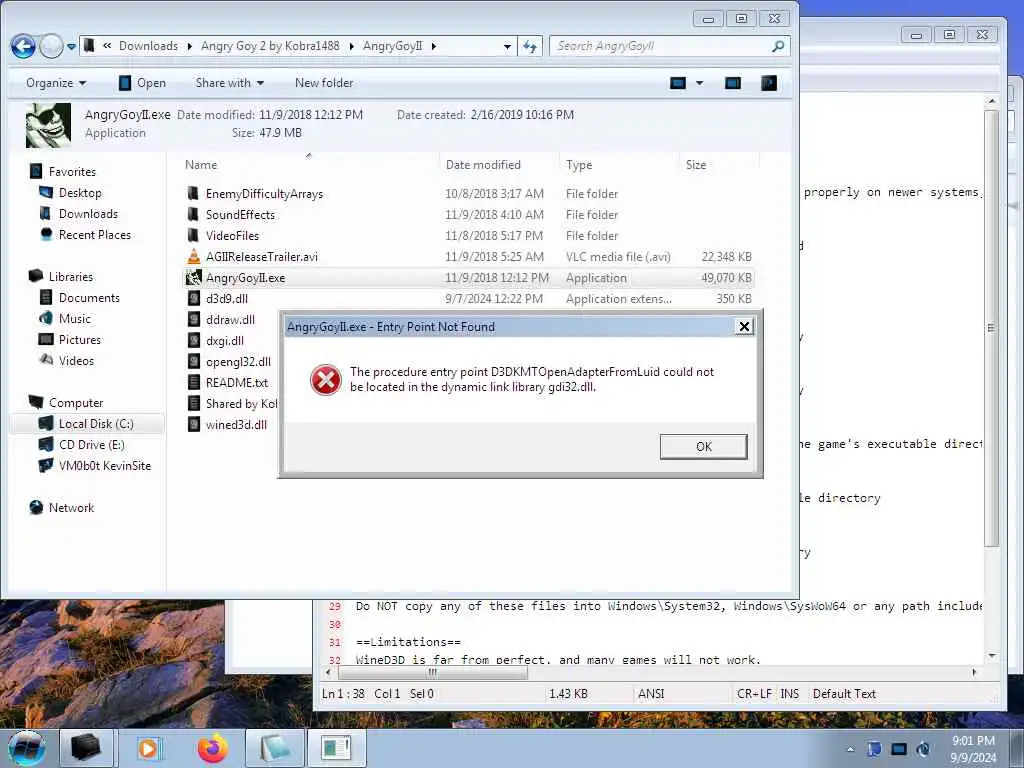Toggle the preview pane icon
The width and height of the screenshot is (1024, 768).
733,83
